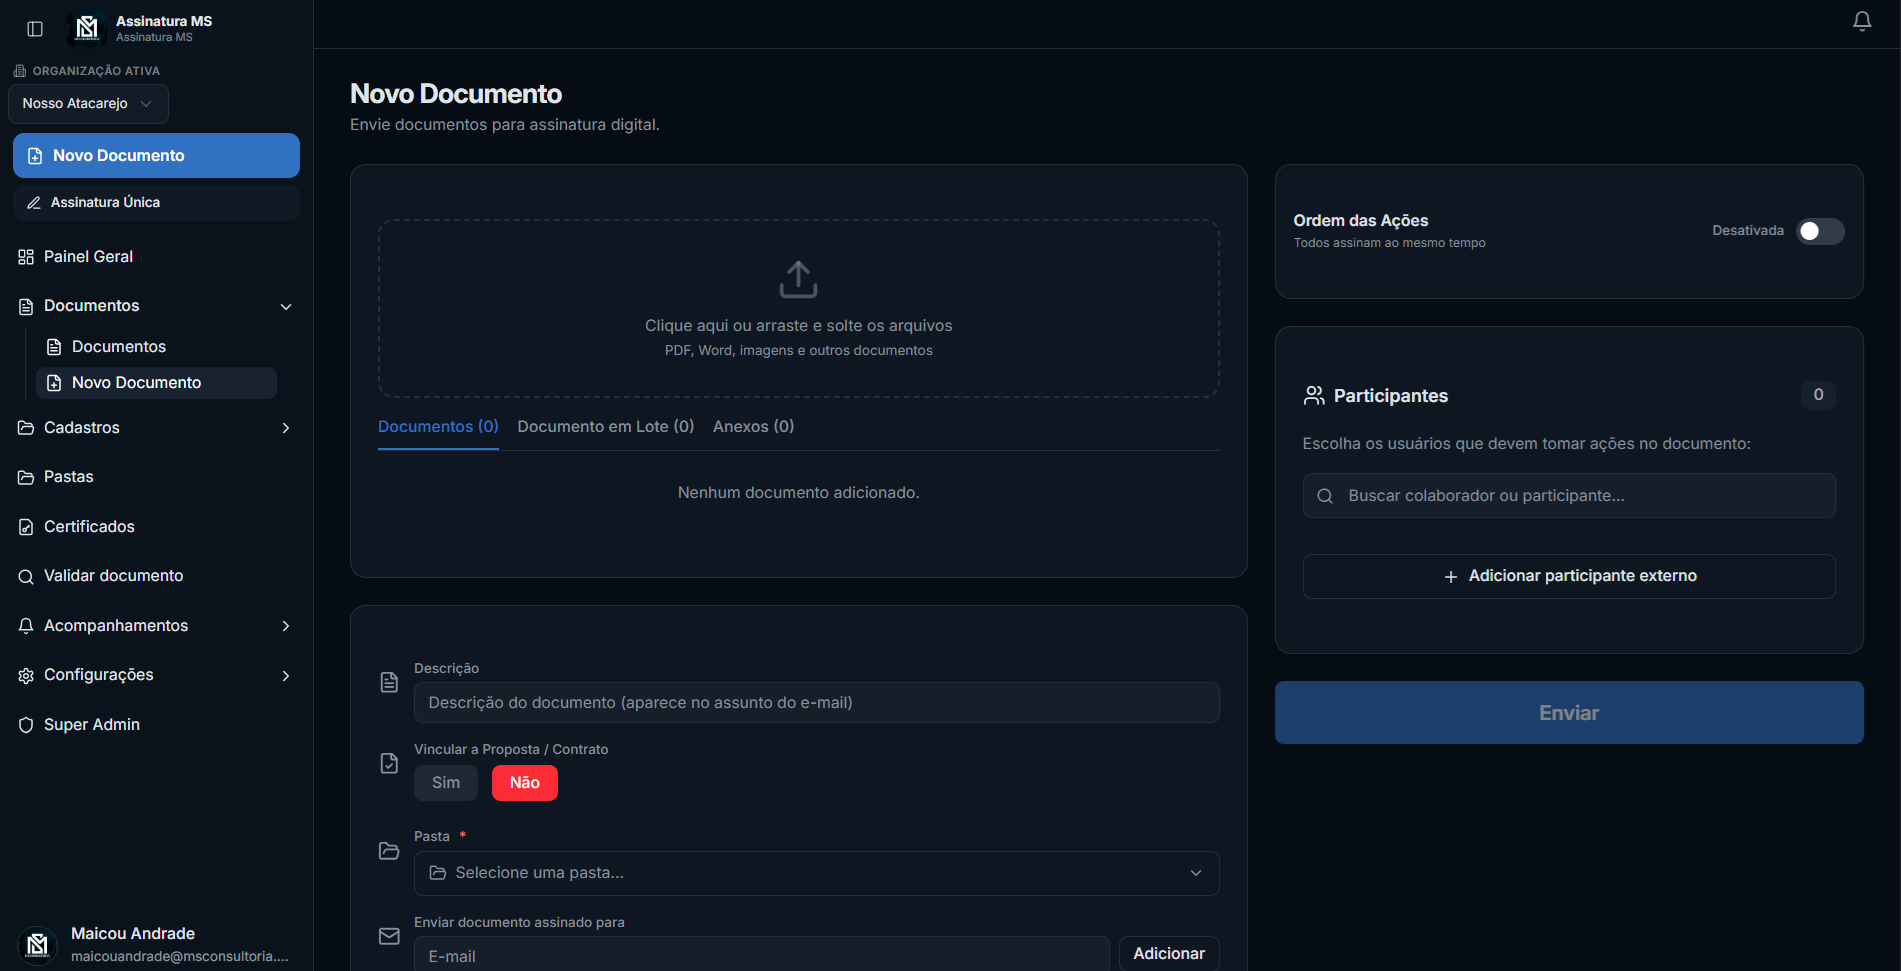Click the Pasta field folder icon

click(389, 851)
